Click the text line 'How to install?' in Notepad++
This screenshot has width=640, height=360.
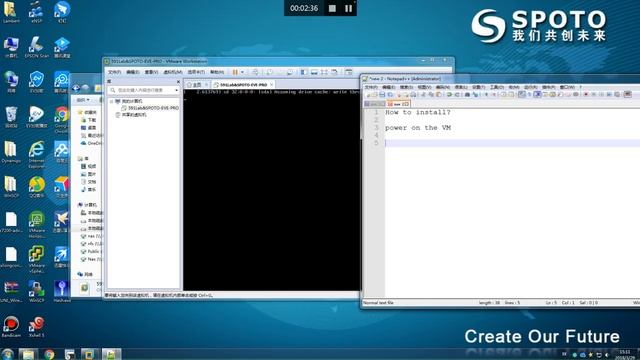pyautogui.click(x=418, y=112)
